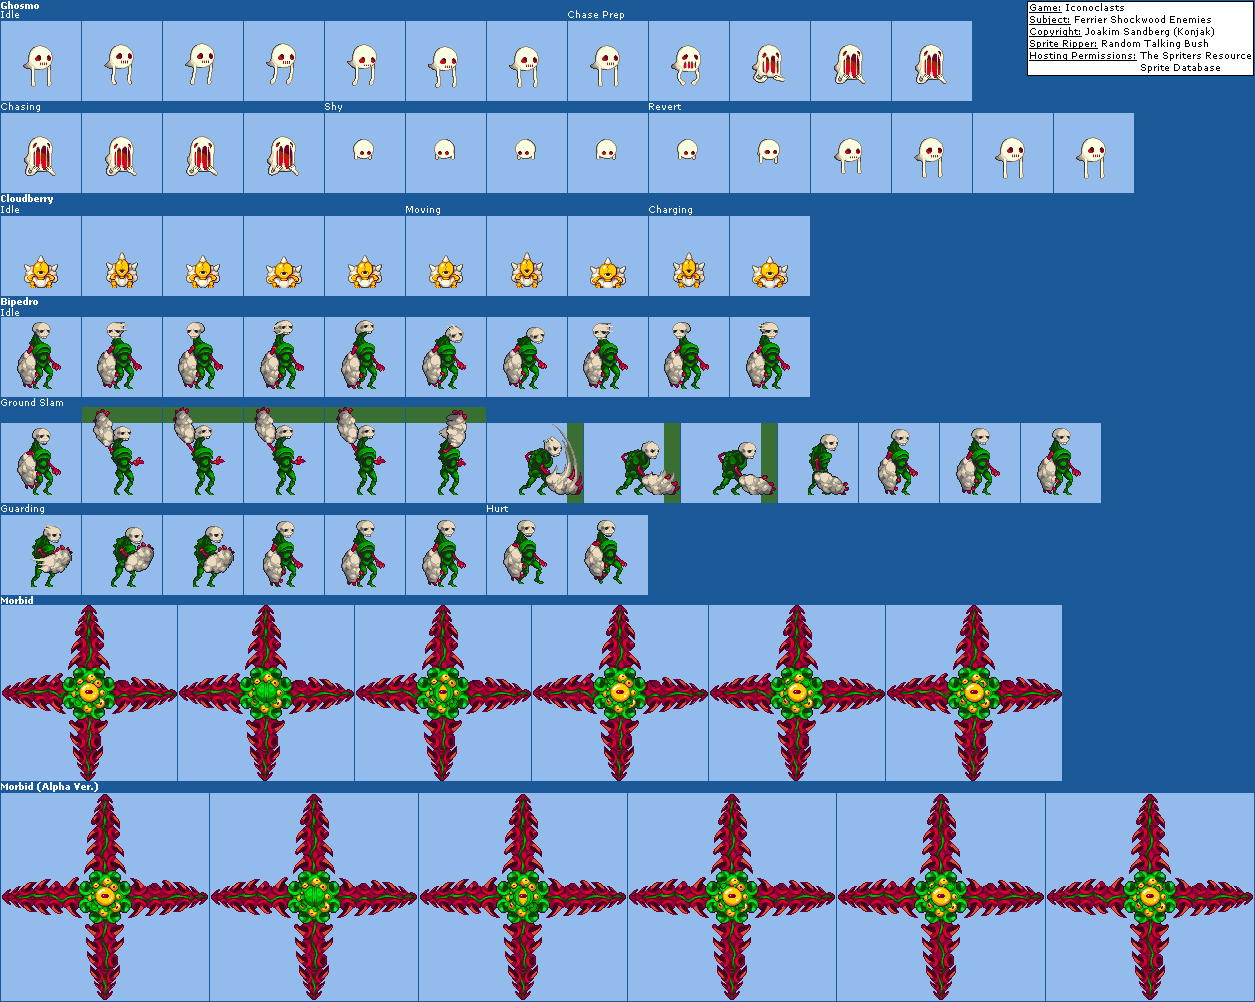Select the Hurt label

tap(497, 509)
